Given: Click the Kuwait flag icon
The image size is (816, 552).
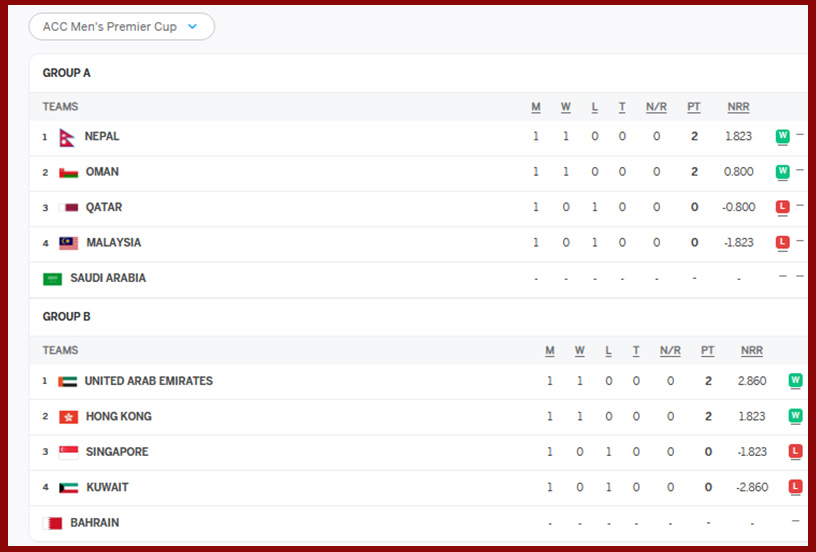Looking at the screenshot, I should tap(68, 488).
